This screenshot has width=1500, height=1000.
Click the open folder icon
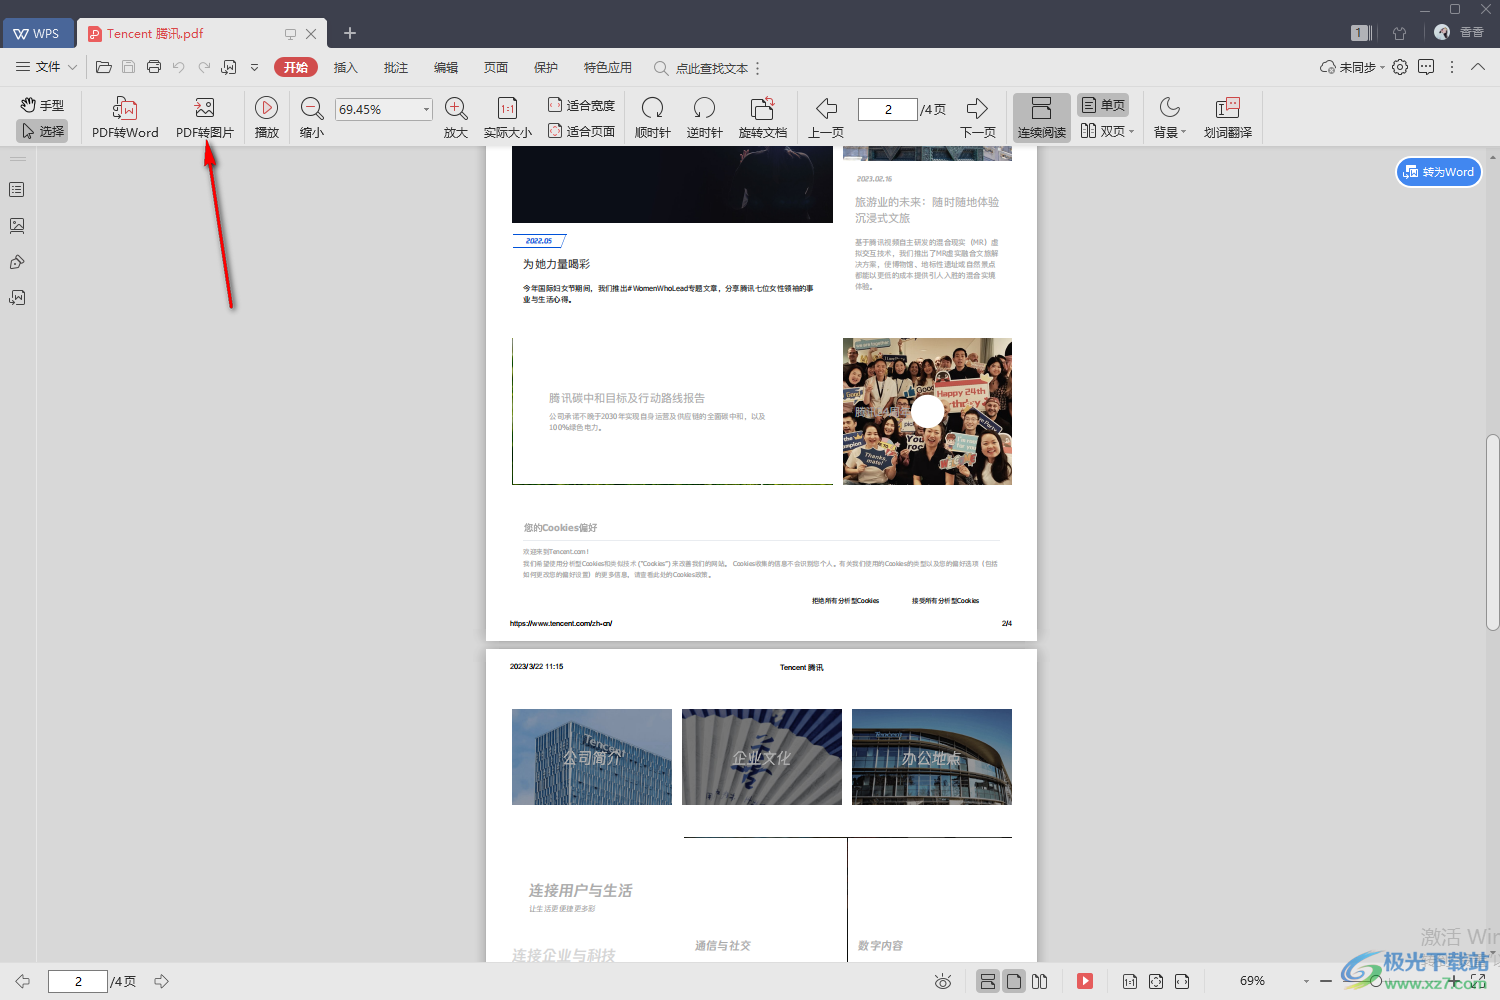[x=103, y=67]
